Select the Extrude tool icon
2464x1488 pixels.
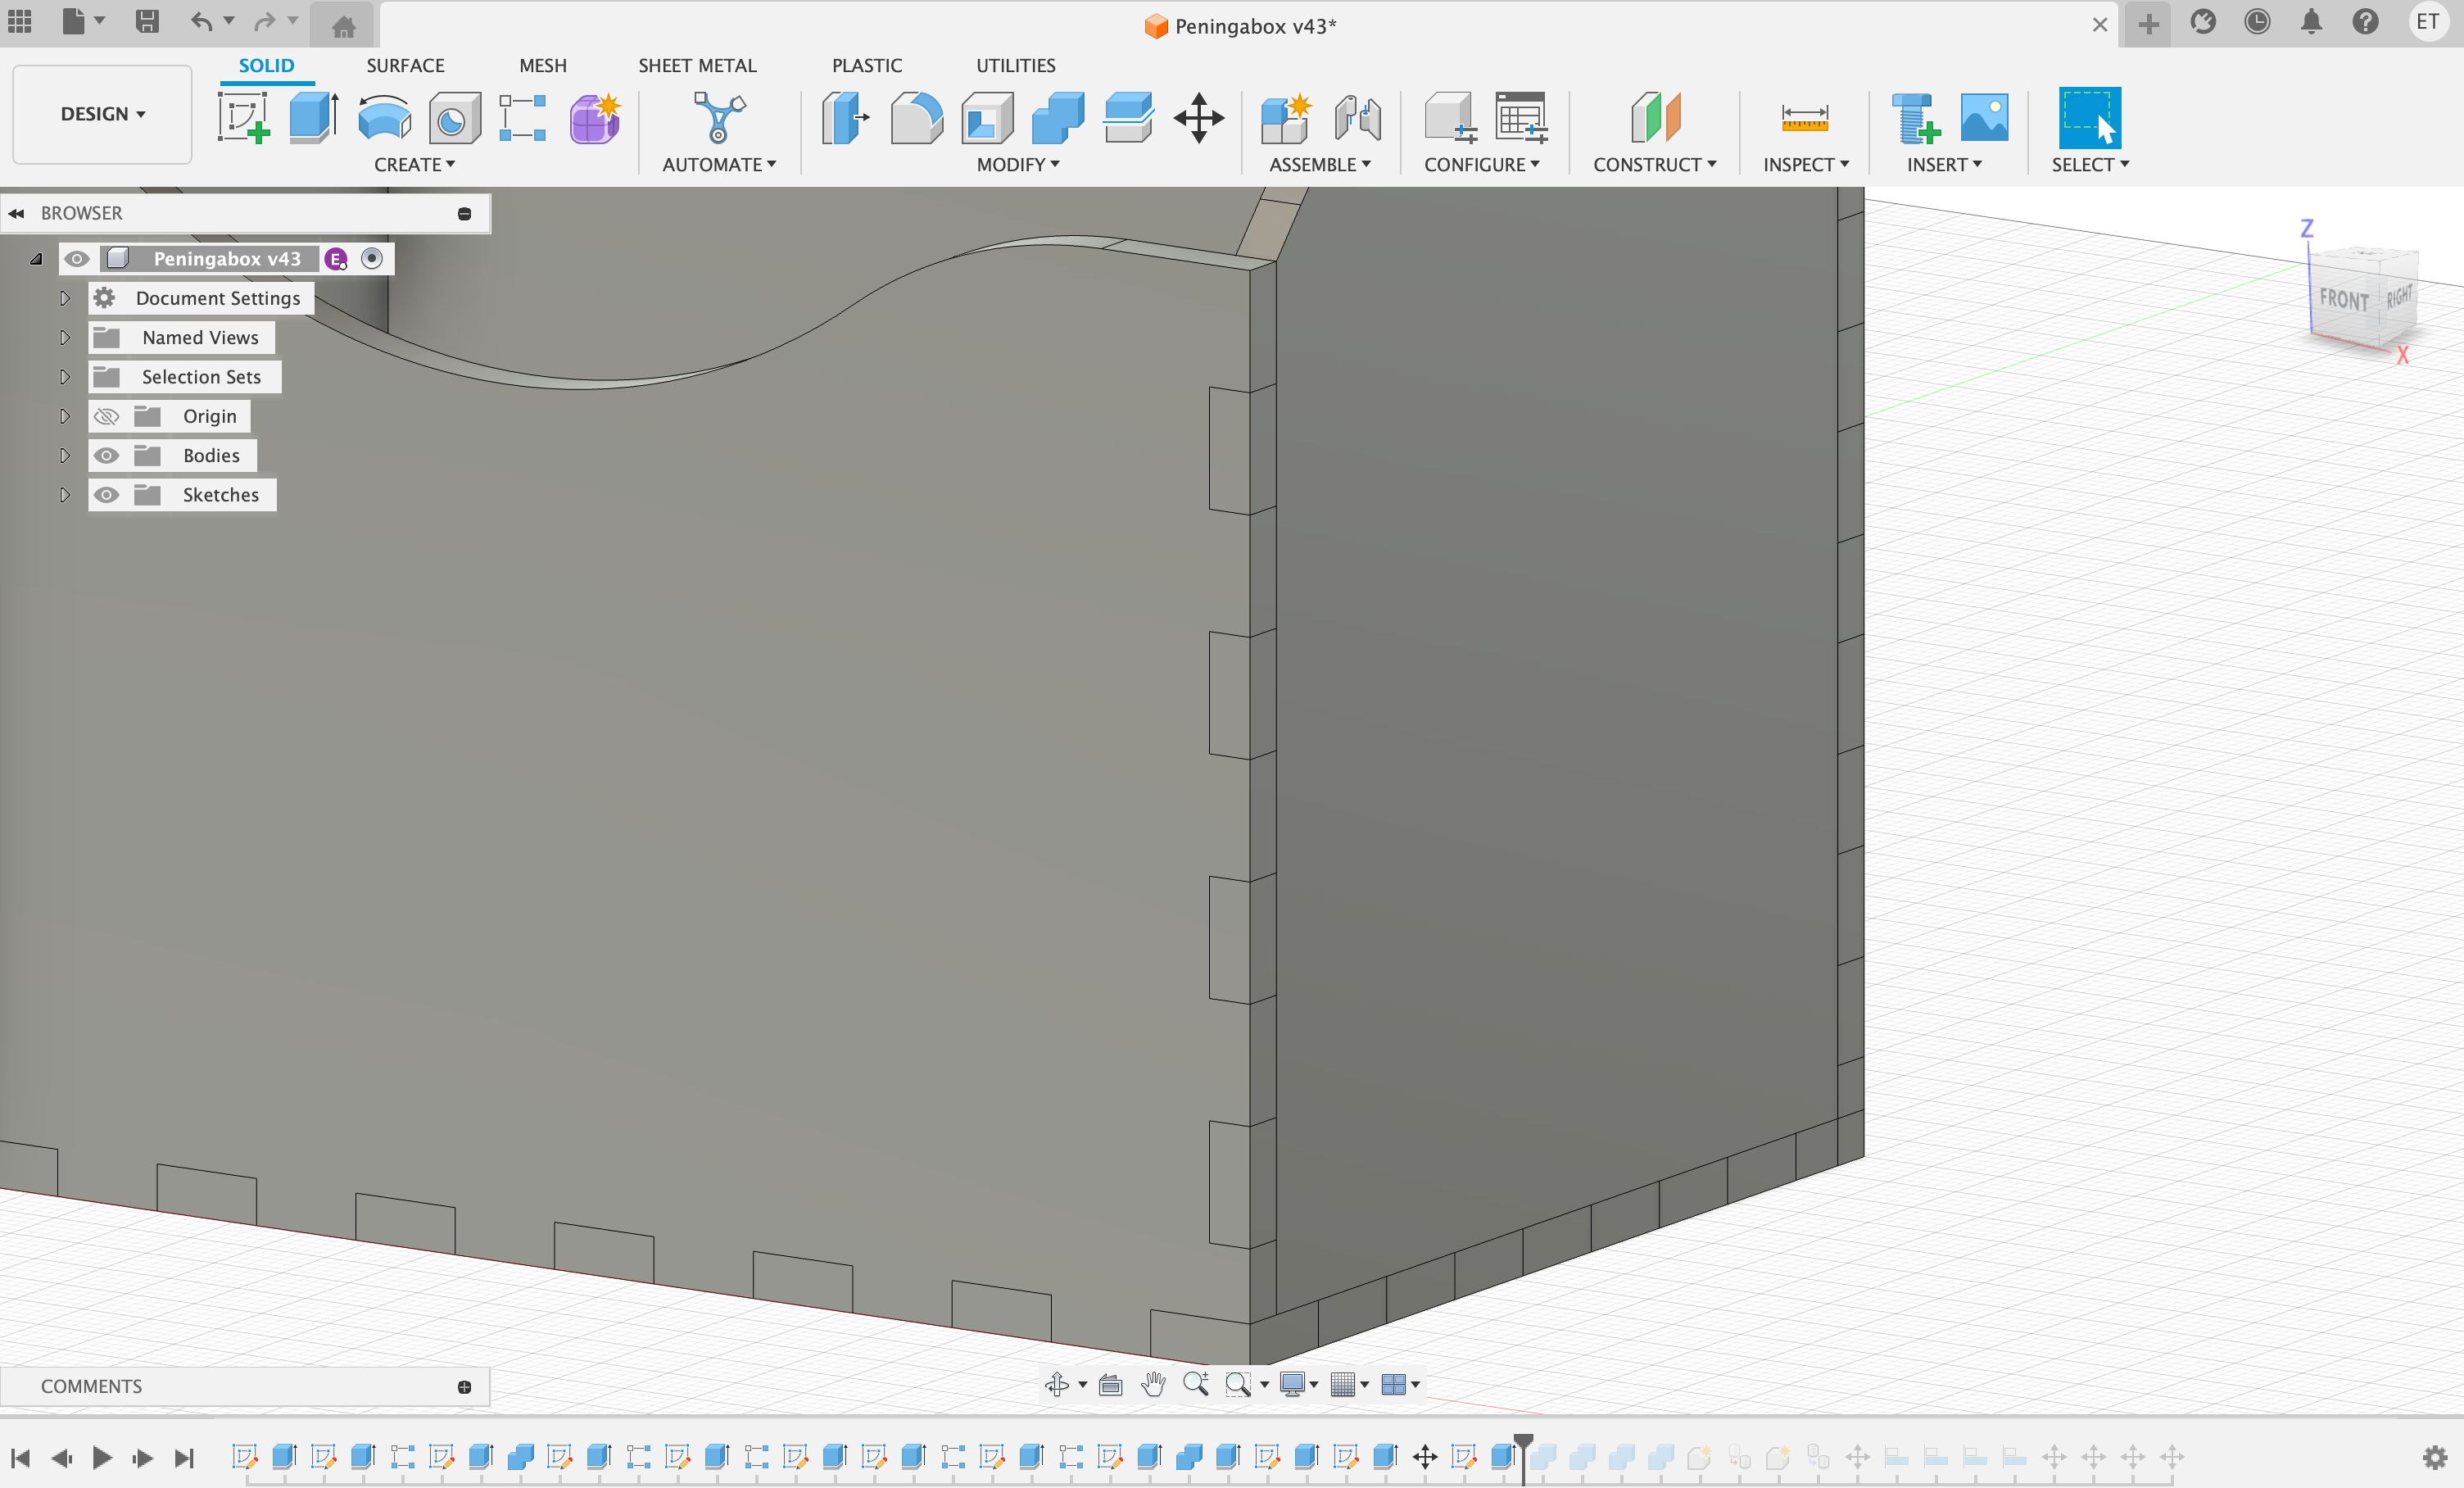(314, 118)
